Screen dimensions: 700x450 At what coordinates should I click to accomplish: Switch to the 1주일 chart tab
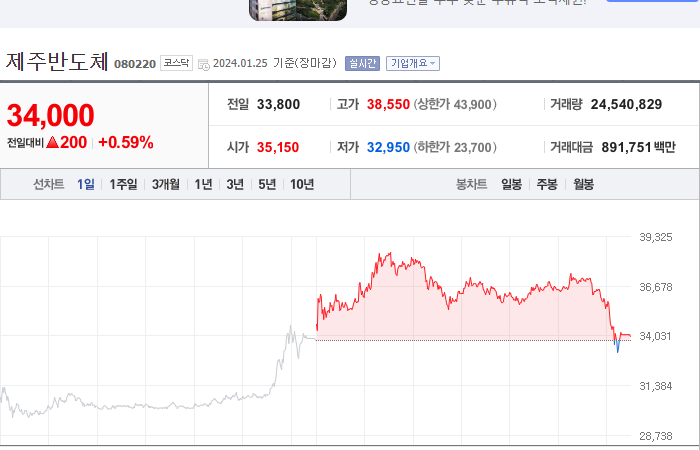point(123,184)
